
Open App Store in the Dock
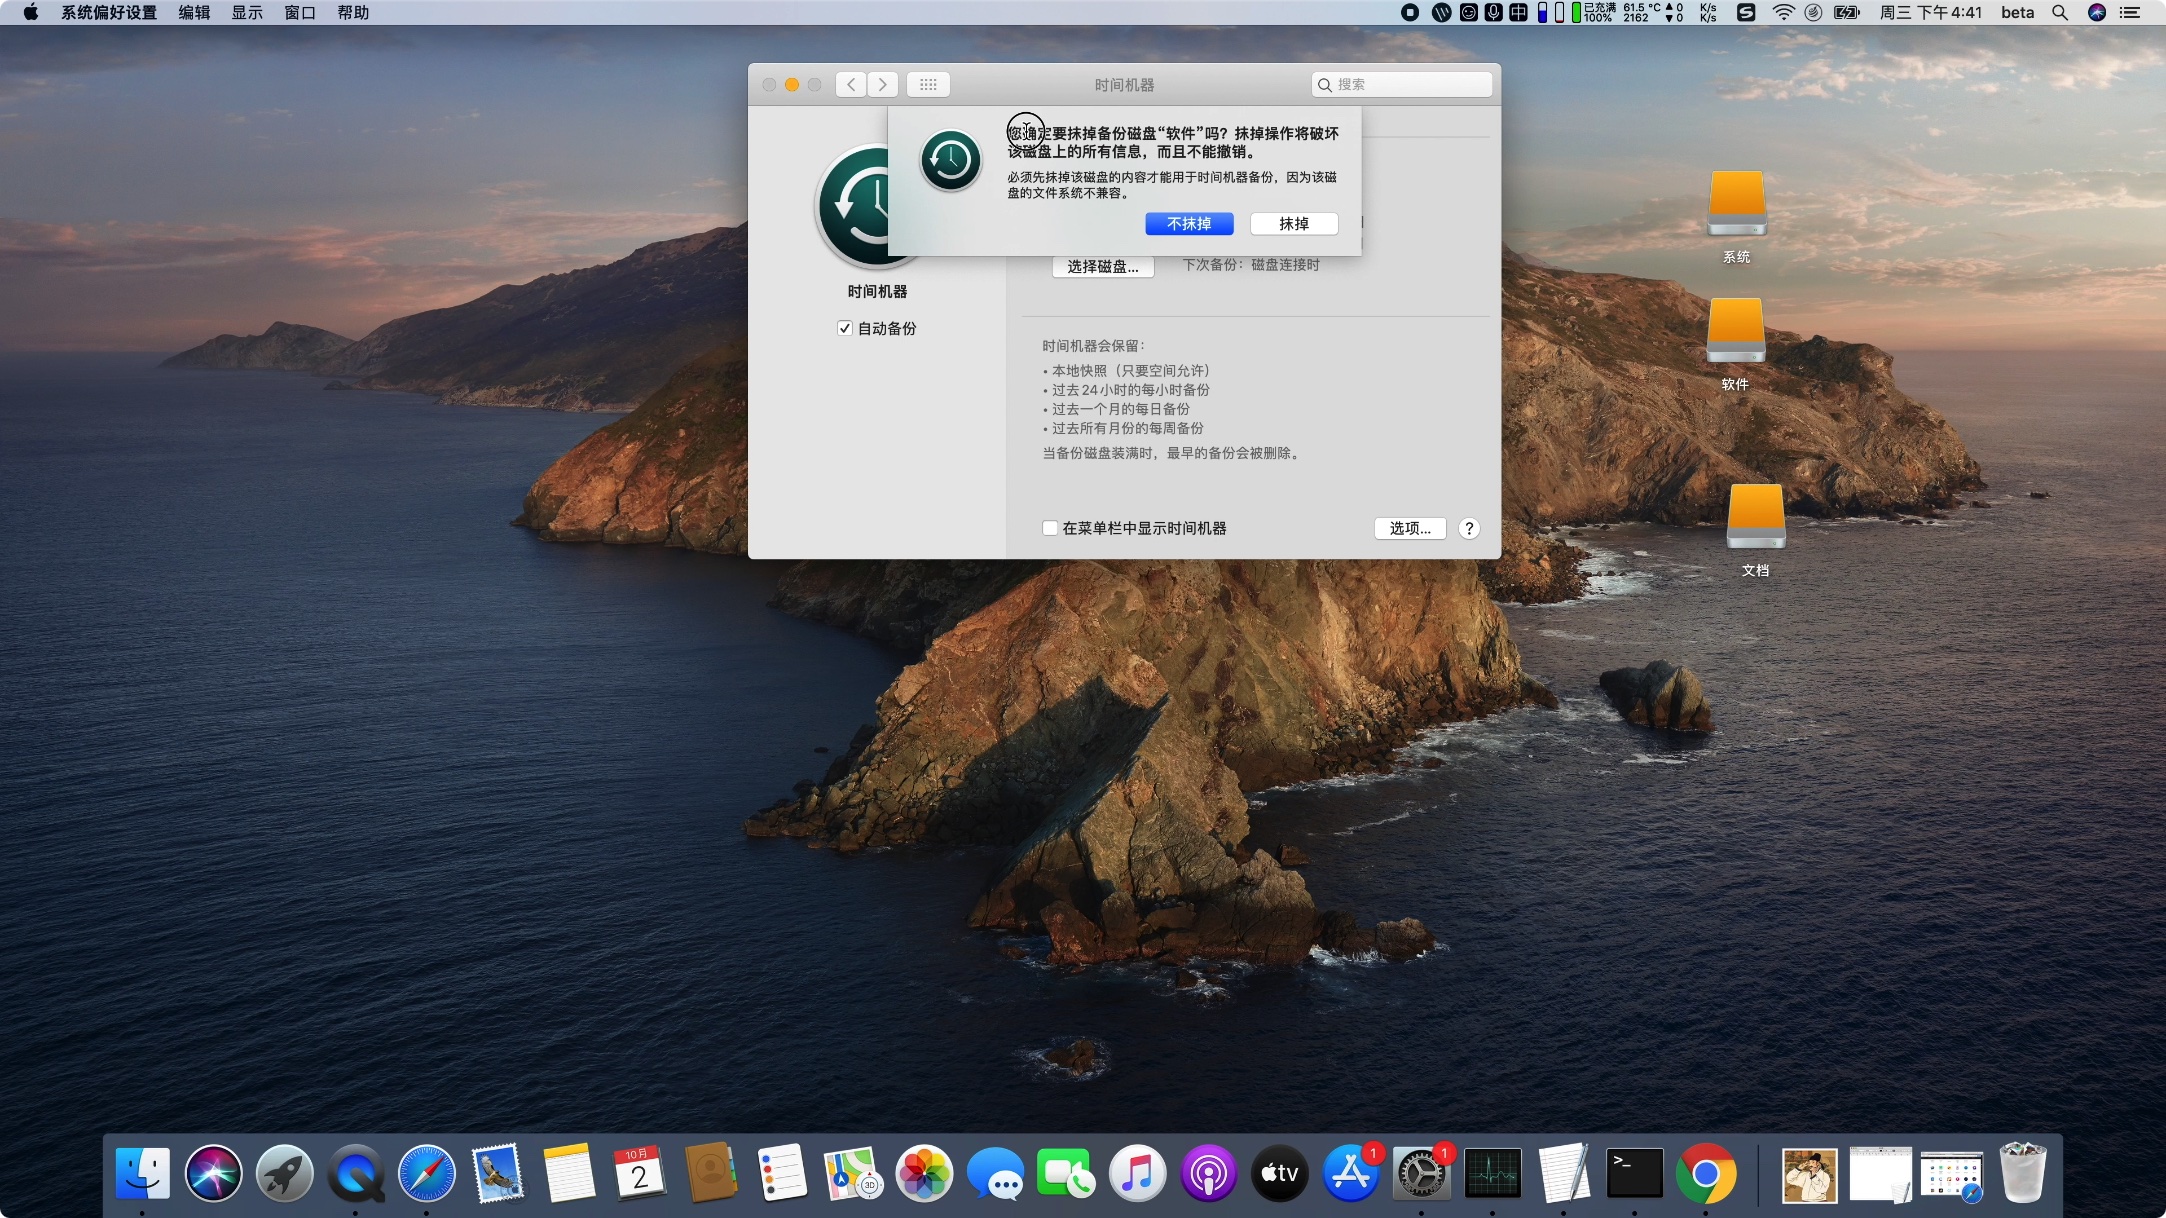(1350, 1173)
